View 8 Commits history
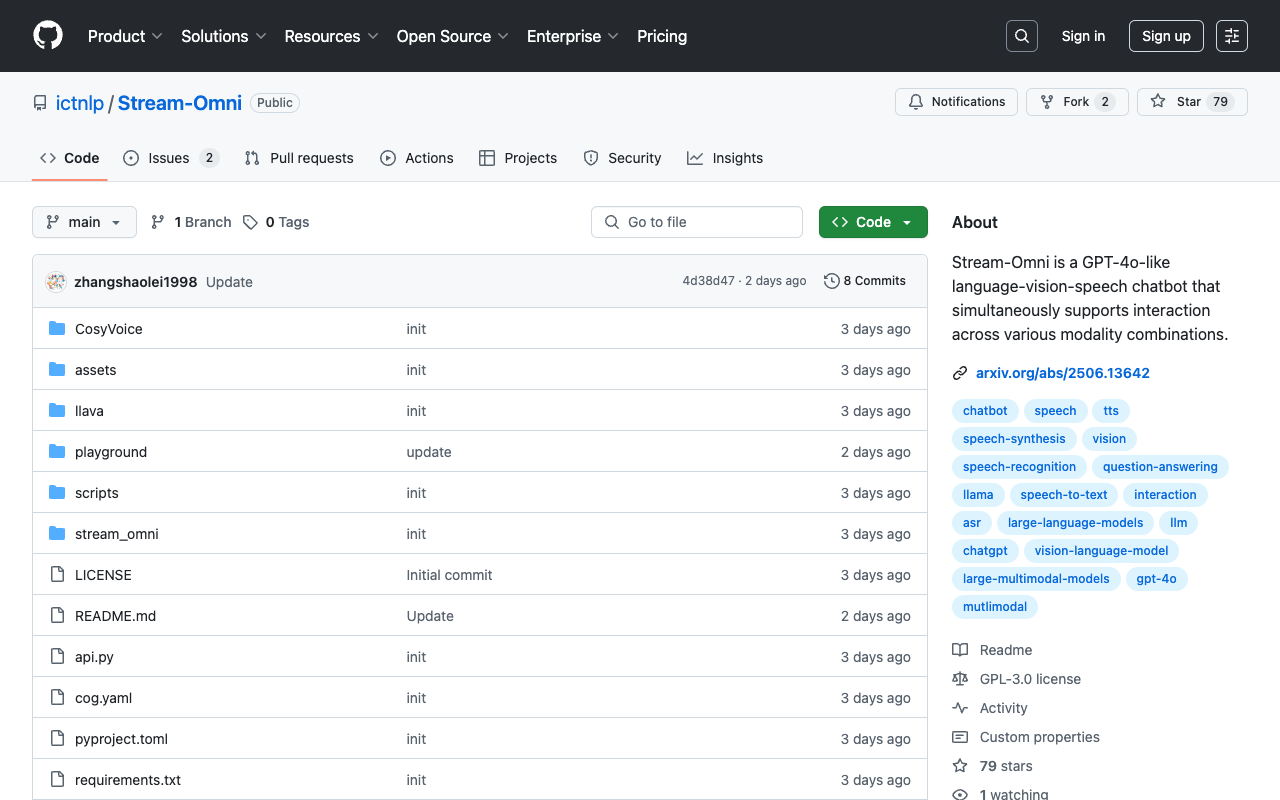The width and height of the screenshot is (1280, 800). (865, 281)
